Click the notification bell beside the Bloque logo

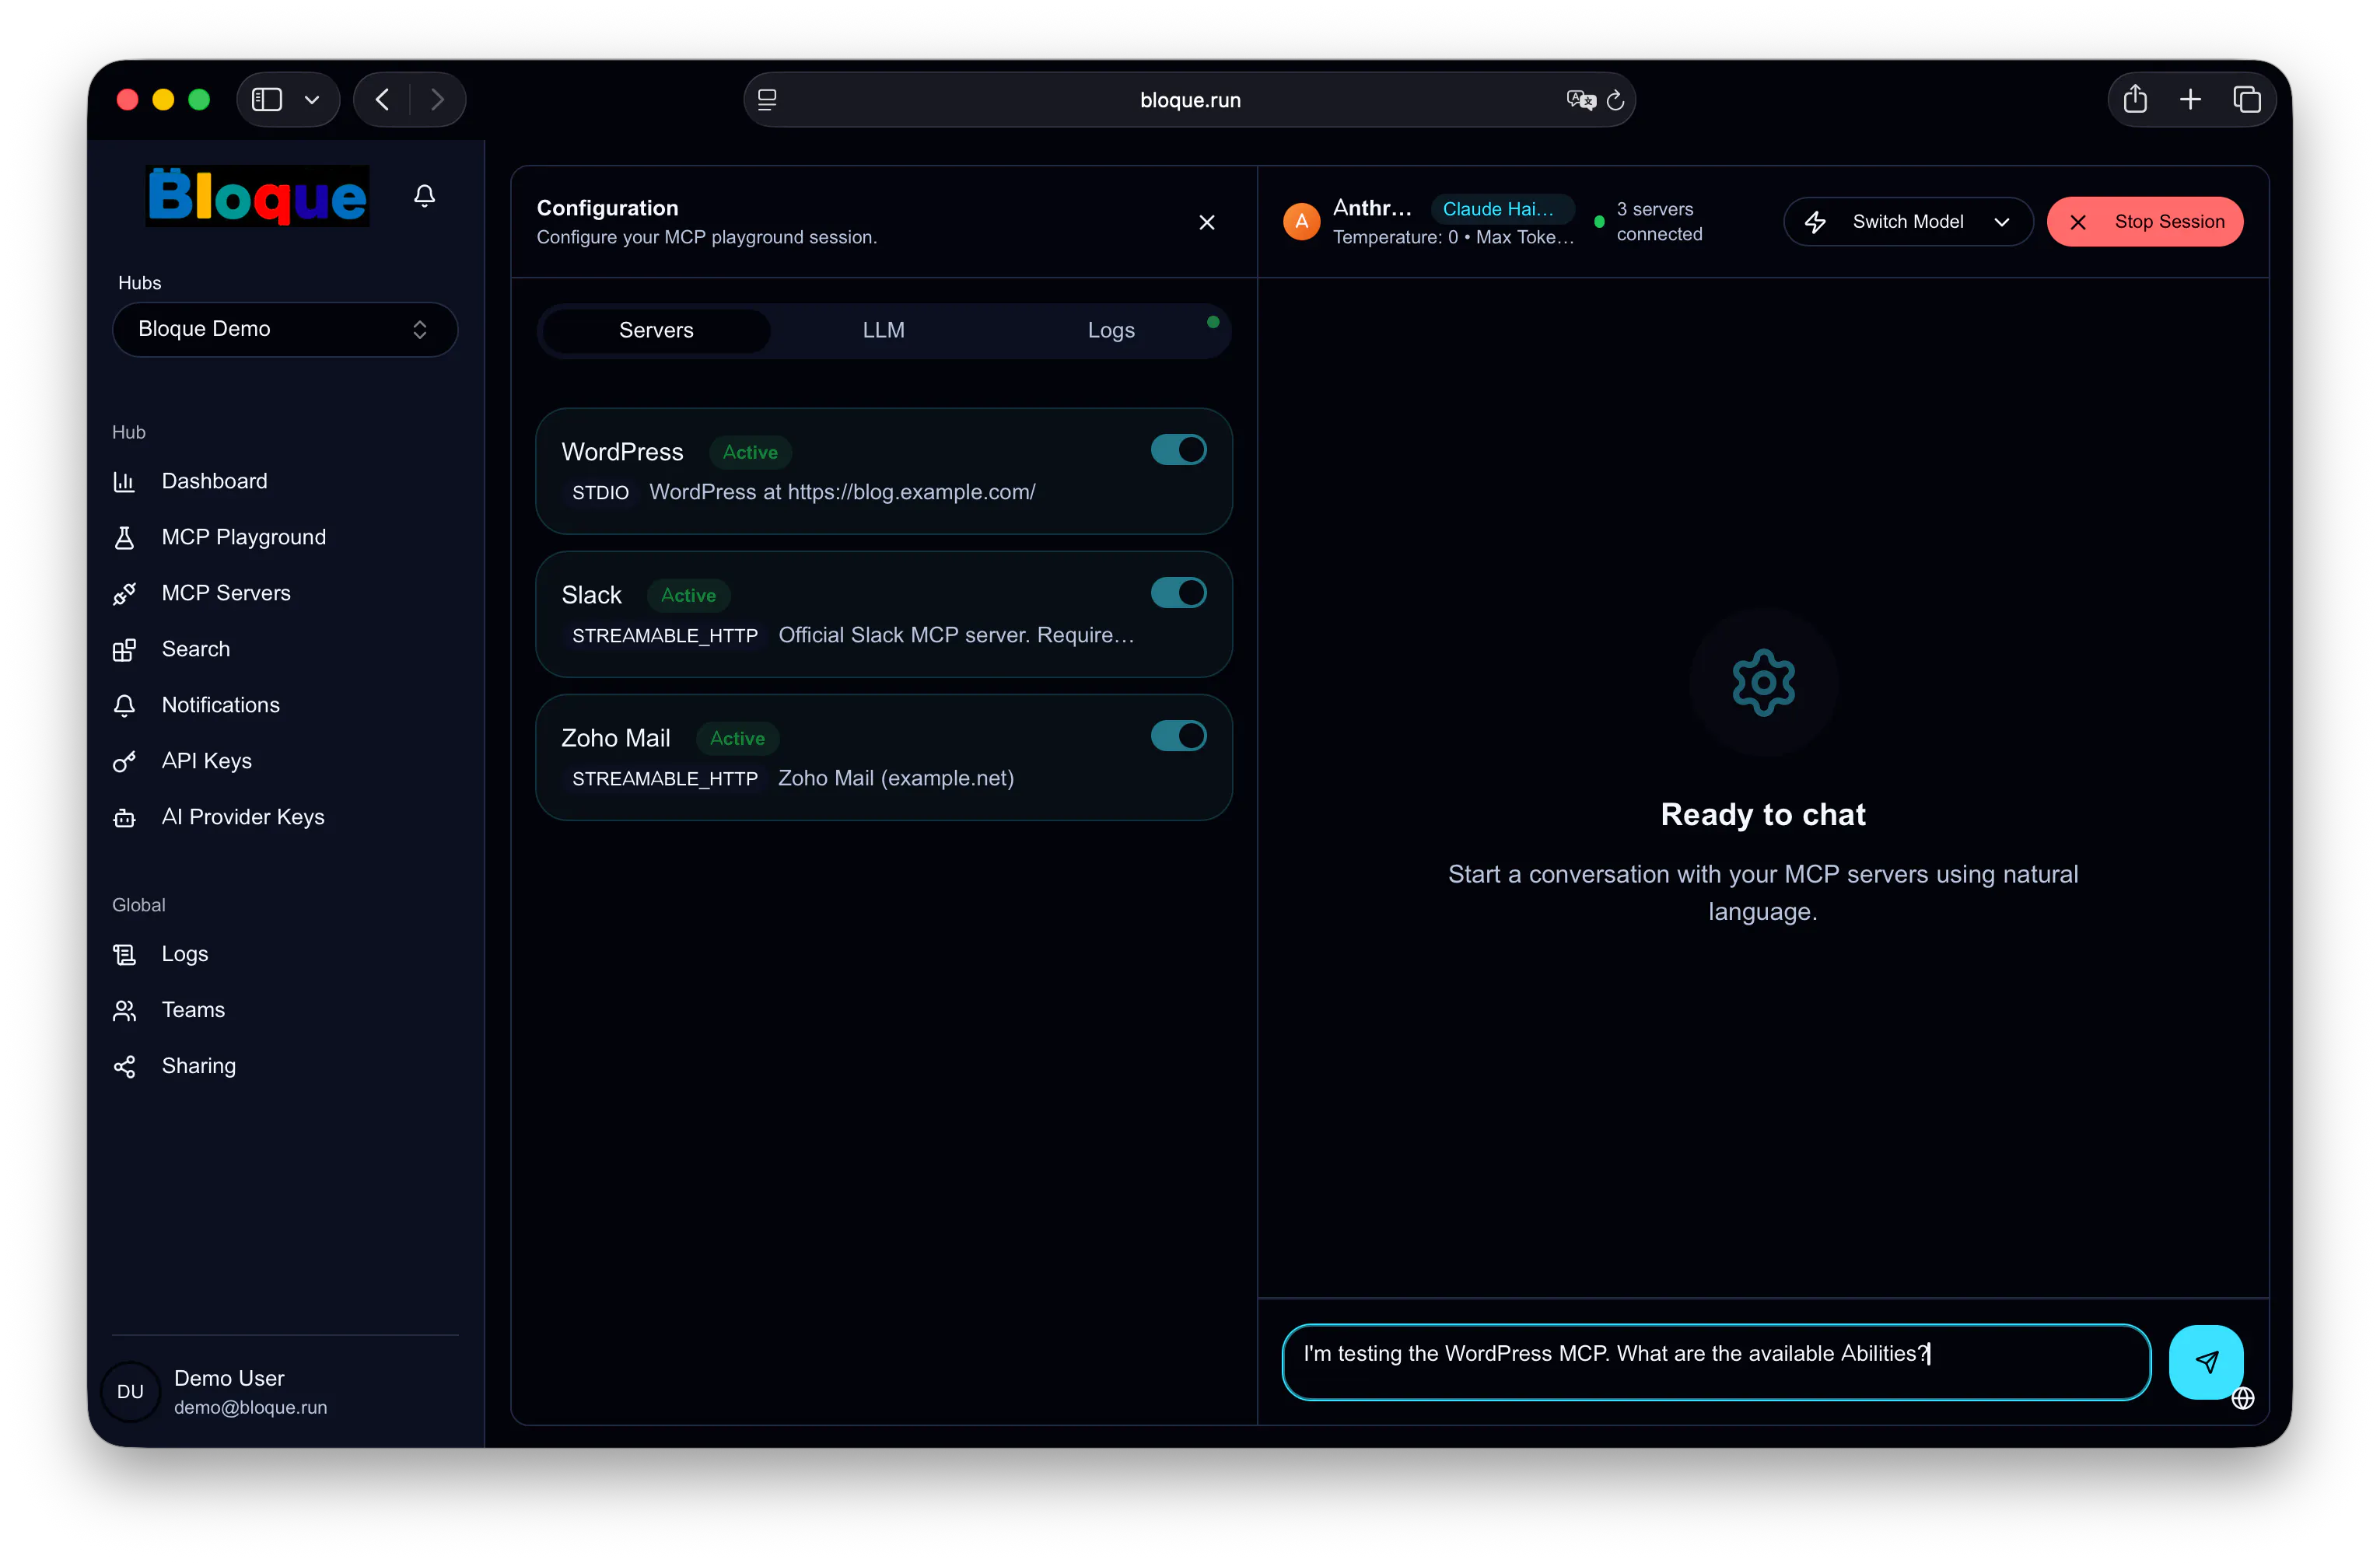coord(424,195)
